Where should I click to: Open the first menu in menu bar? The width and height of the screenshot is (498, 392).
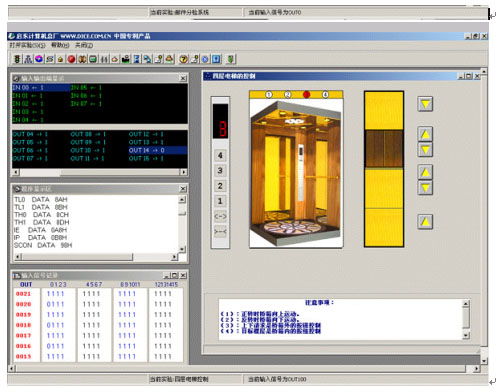[x=27, y=45]
